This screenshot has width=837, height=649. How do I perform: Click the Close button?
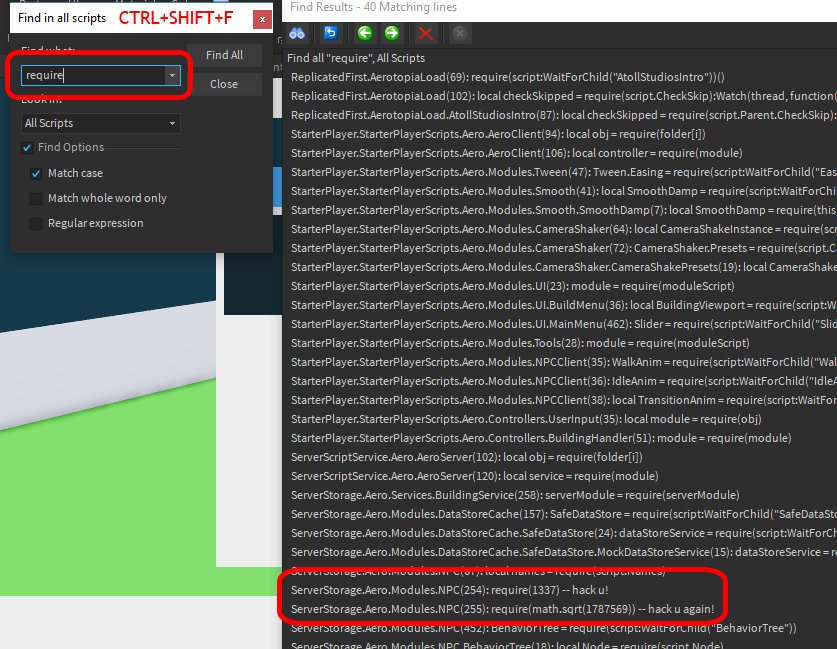(226, 84)
